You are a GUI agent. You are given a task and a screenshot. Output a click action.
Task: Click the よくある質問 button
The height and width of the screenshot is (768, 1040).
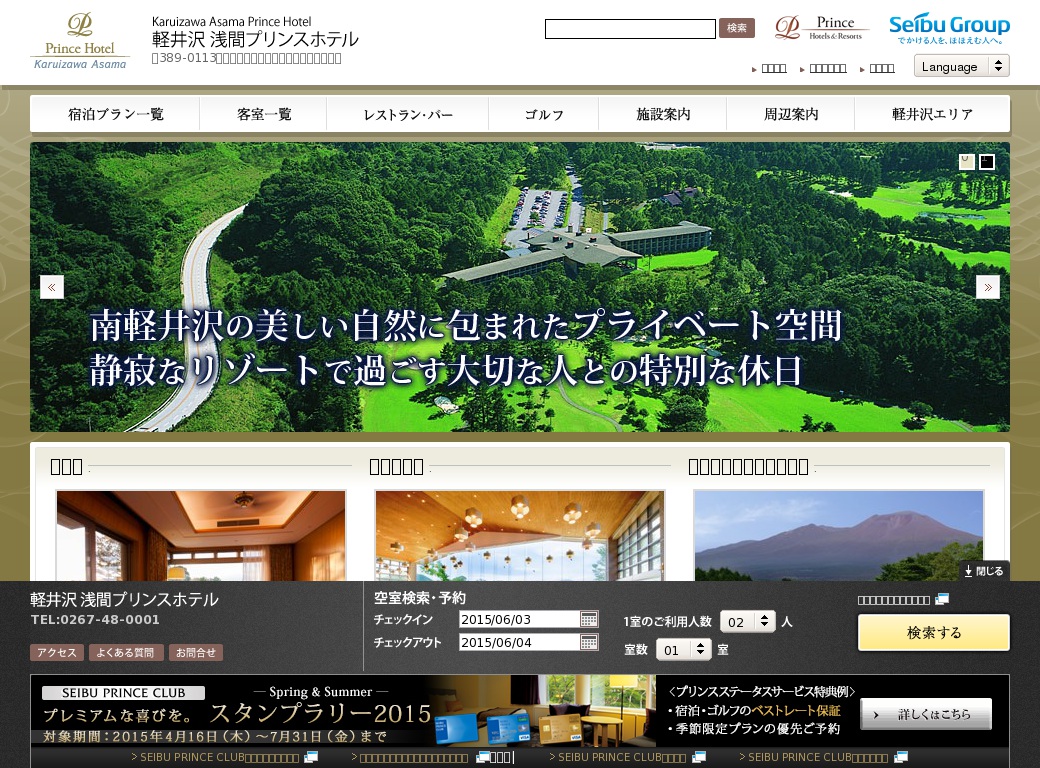click(125, 653)
